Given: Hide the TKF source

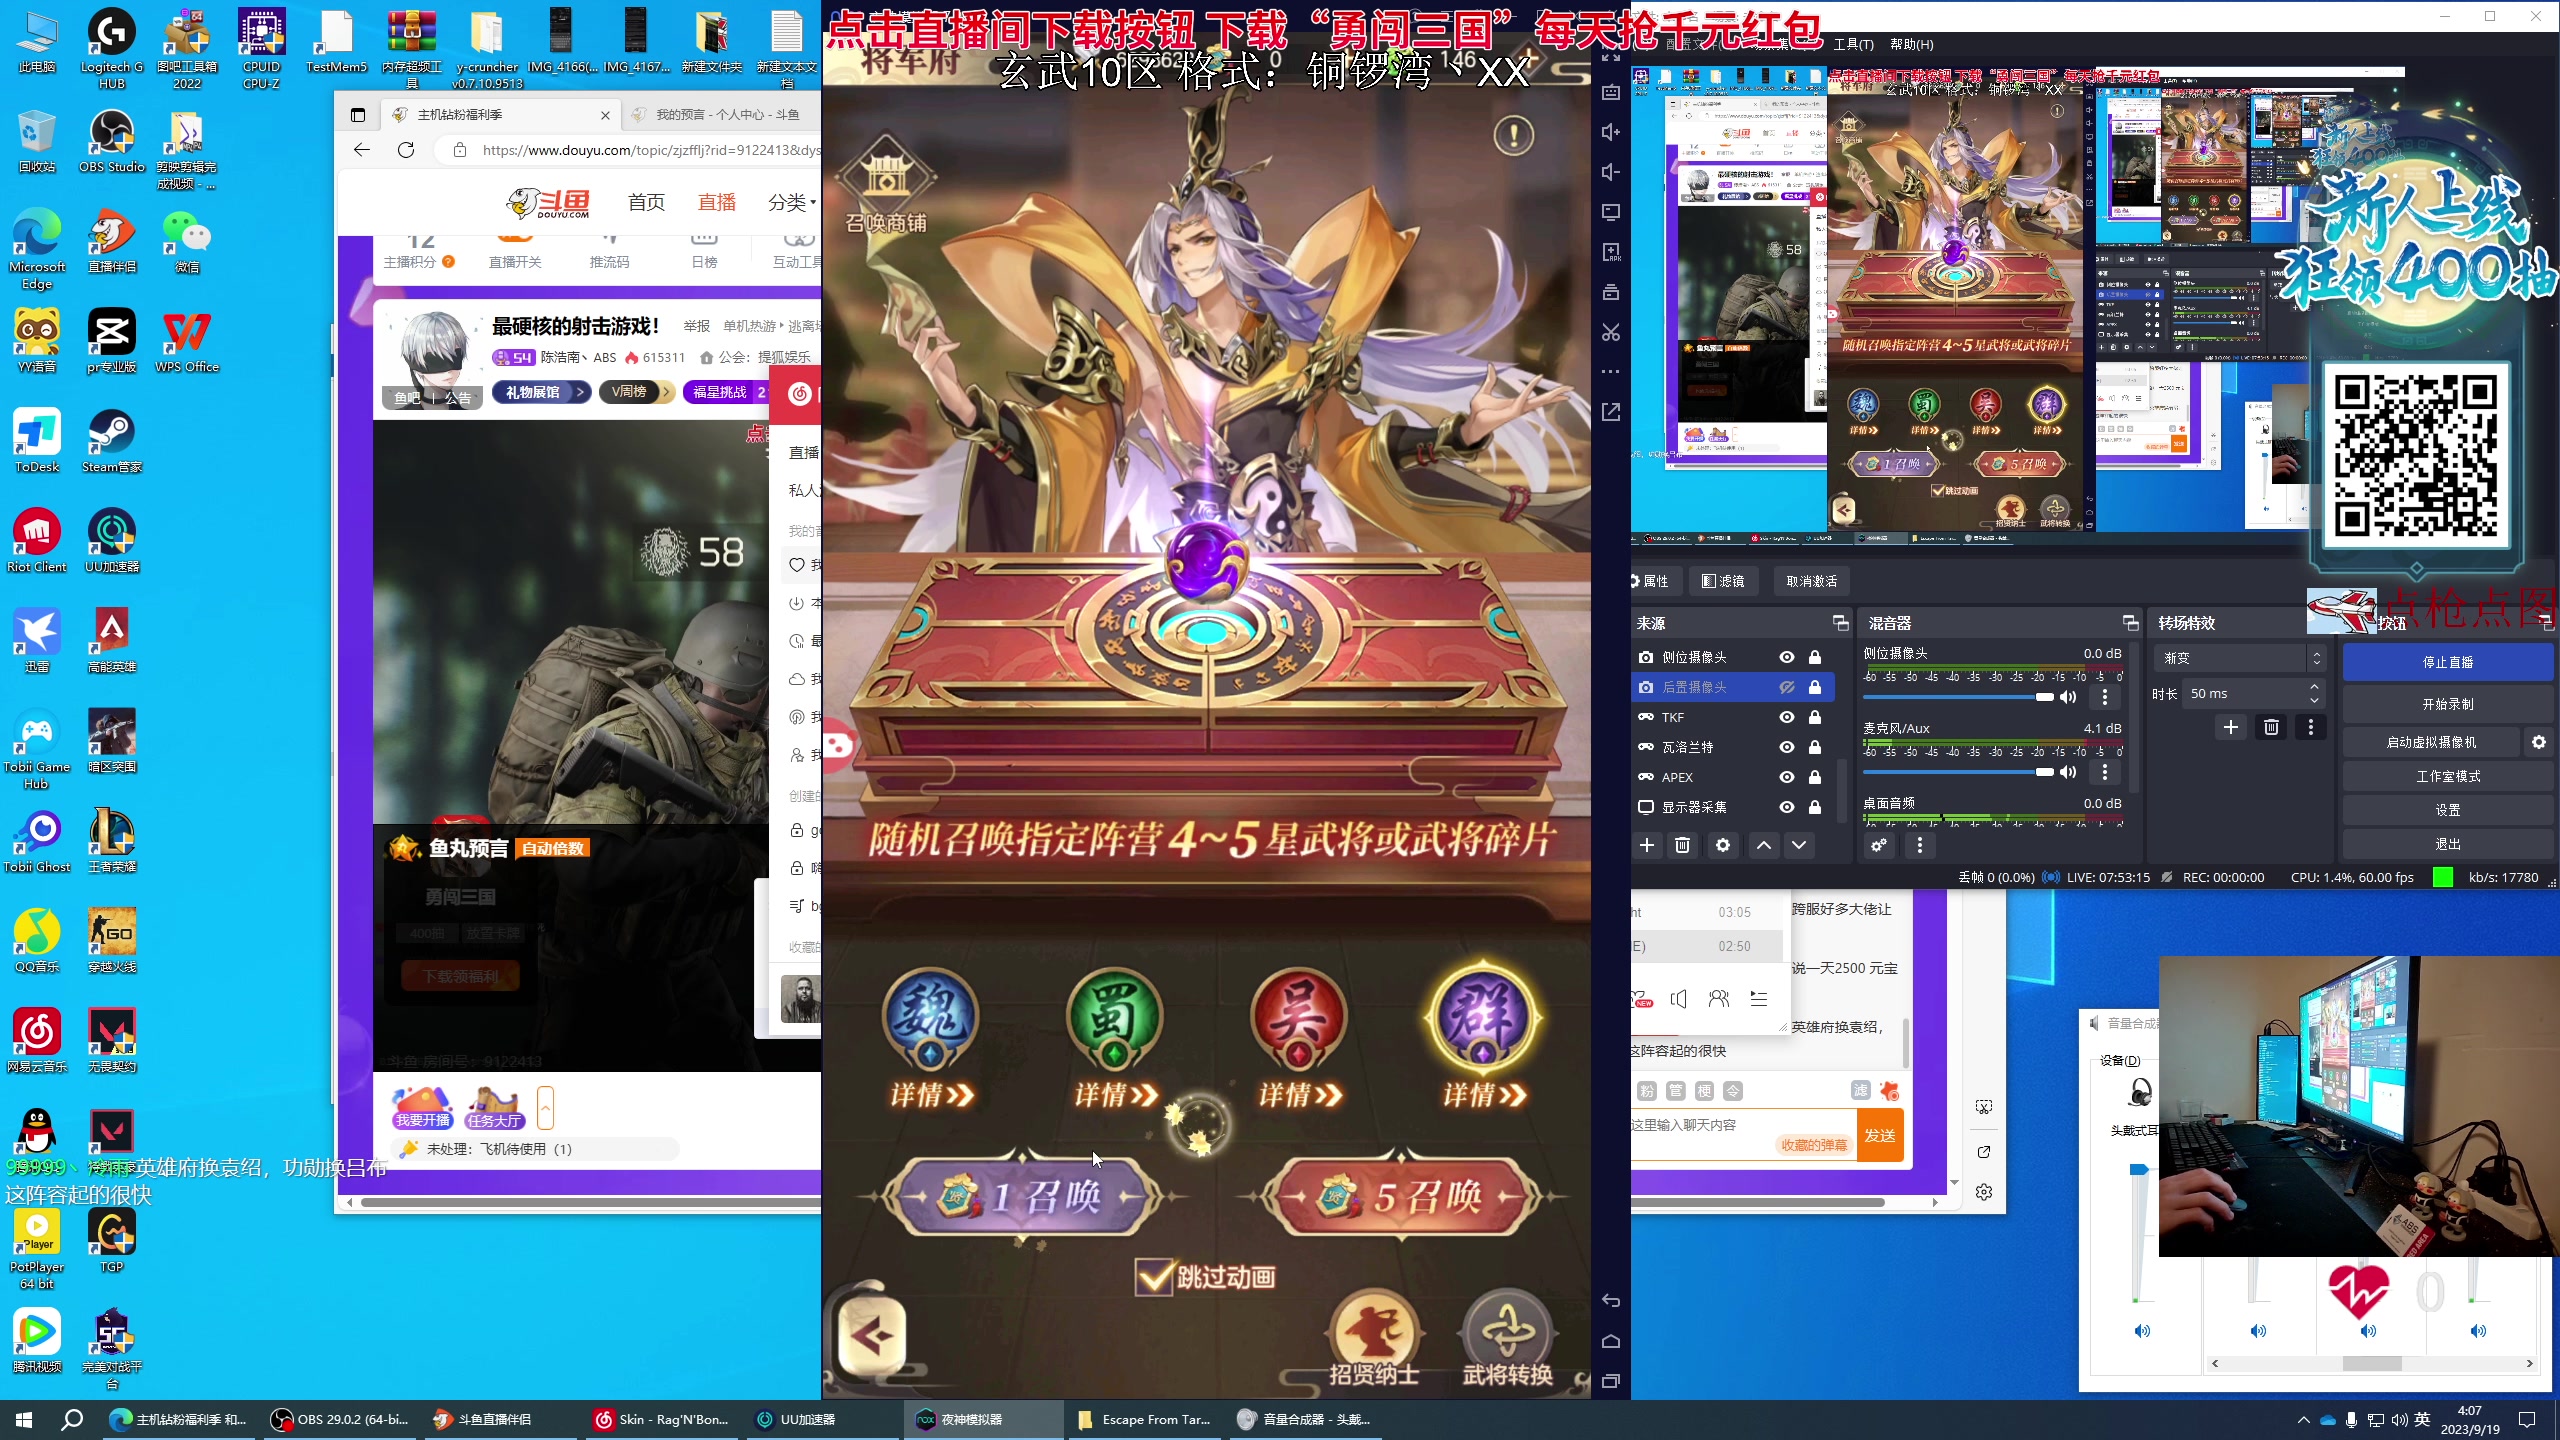Looking at the screenshot, I should click(x=1786, y=717).
